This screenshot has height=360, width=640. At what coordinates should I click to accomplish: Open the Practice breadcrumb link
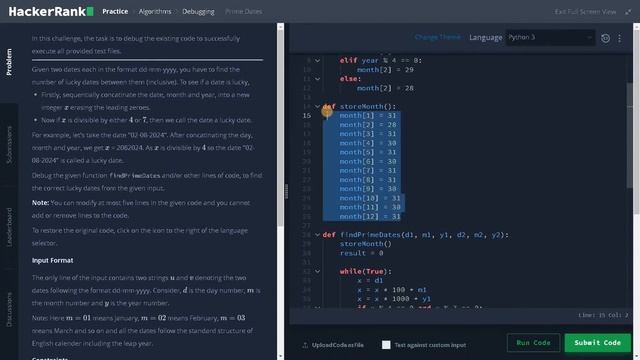pos(115,11)
